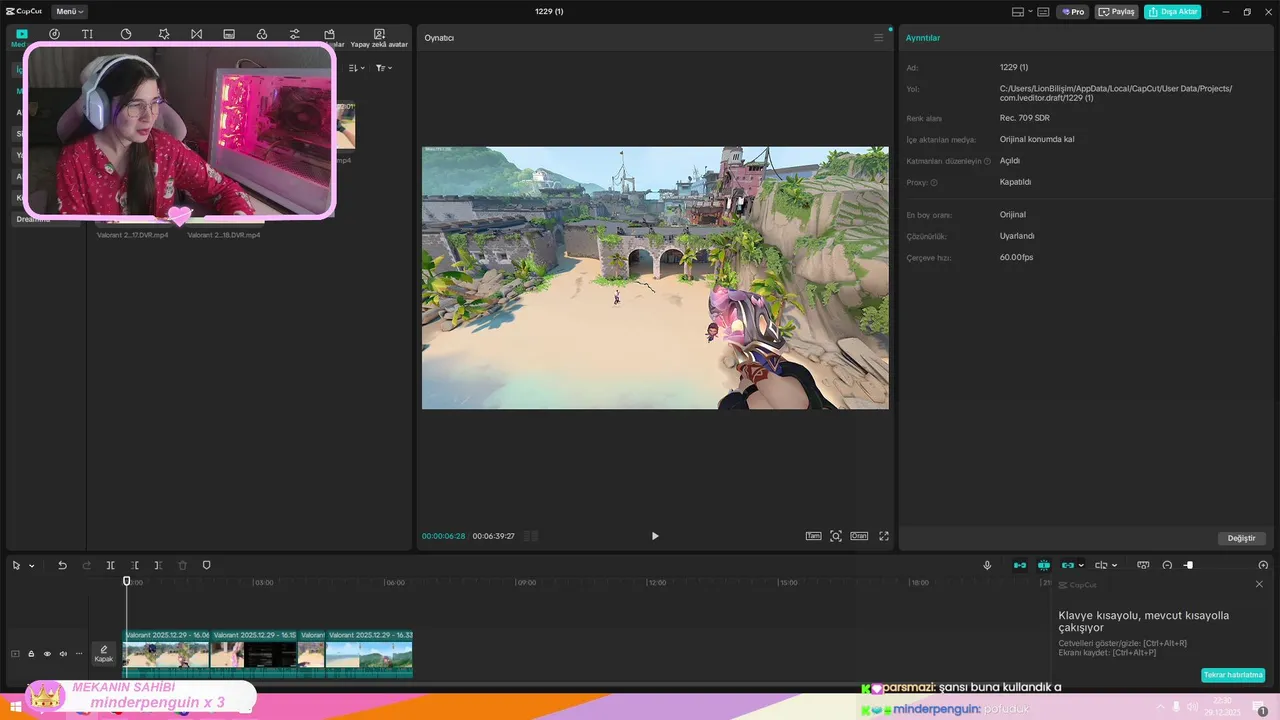The width and height of the screenshot is (1280, 720).
Task: Open the Yapay zekâ avatar tab
Action: (x=379, y=38)
